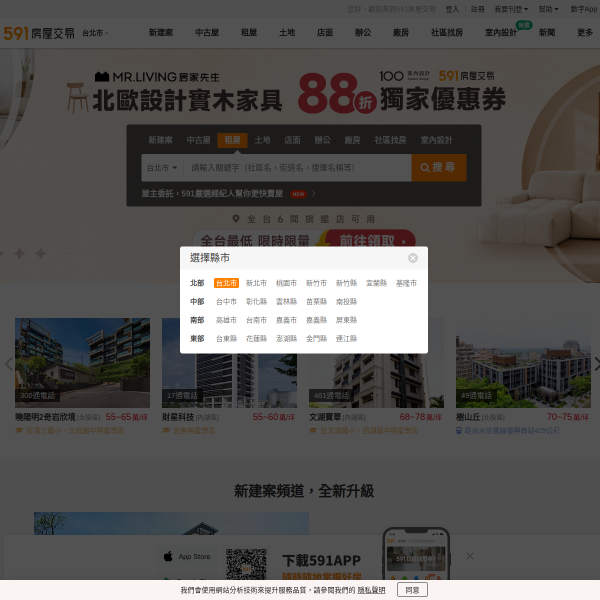Expand the 我要刊登 dropdown
This screenshot has height=600, width=600.
tap(511, 9)
